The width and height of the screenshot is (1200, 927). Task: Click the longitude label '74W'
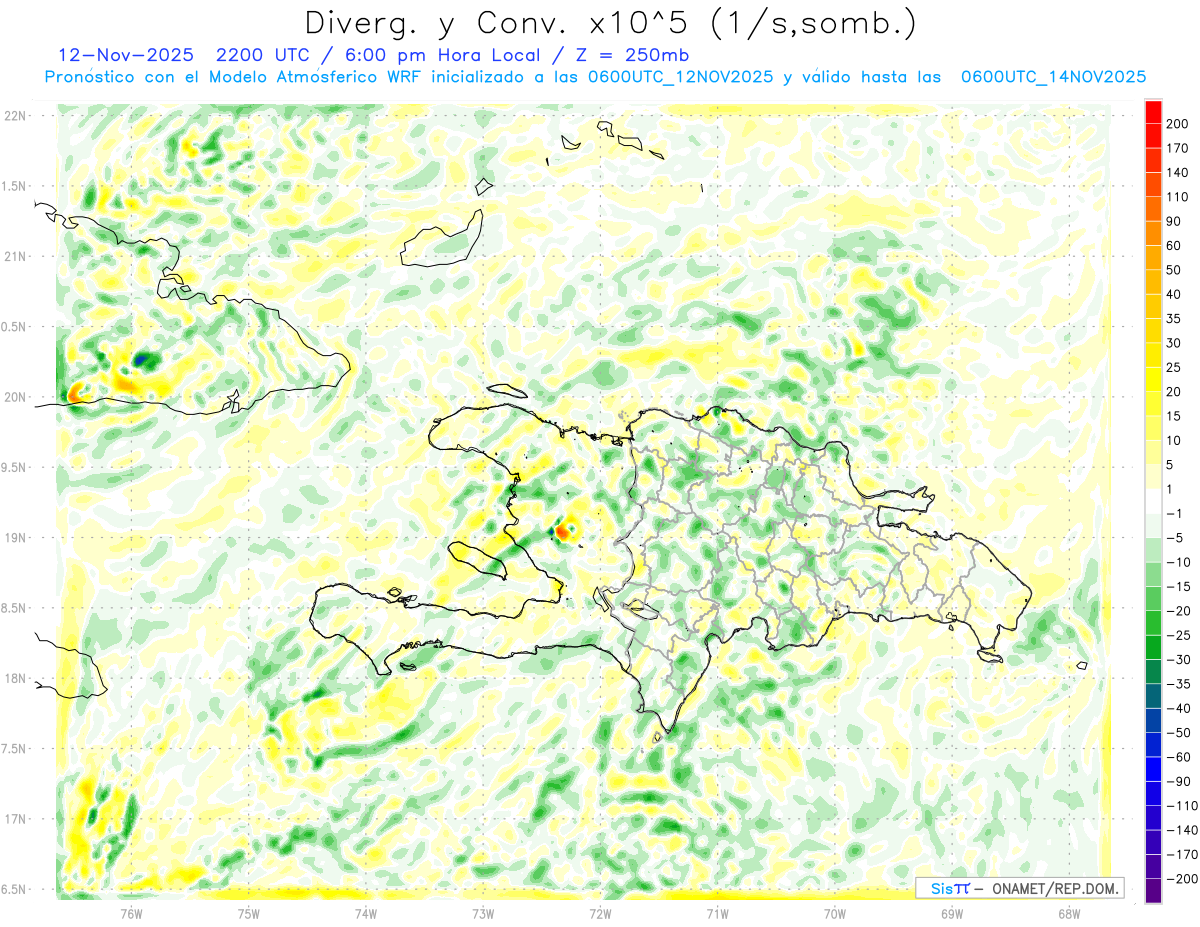coord(366,914)
